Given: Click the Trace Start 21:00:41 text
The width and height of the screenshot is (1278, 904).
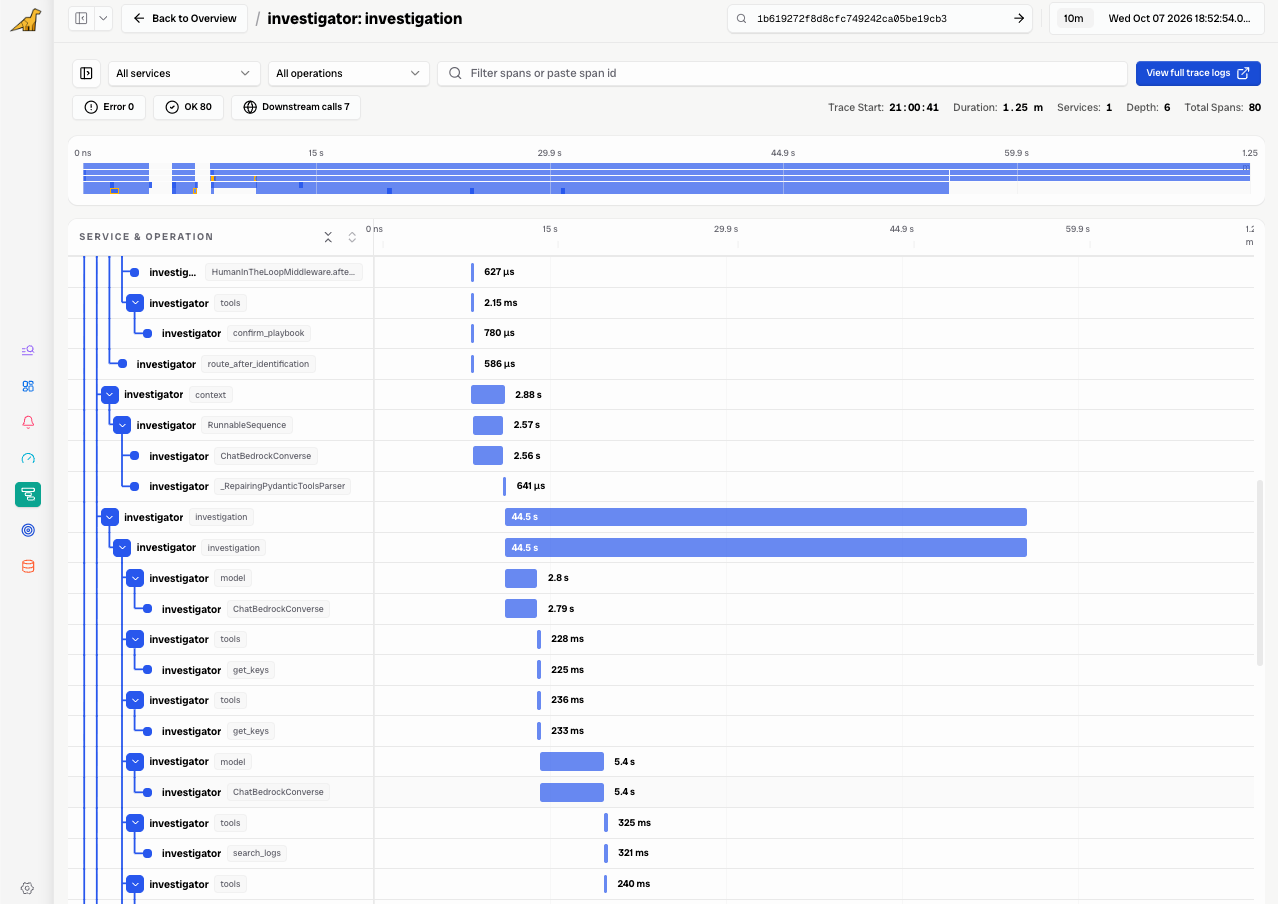Looking at the screenshot, I should coord(883,107).
